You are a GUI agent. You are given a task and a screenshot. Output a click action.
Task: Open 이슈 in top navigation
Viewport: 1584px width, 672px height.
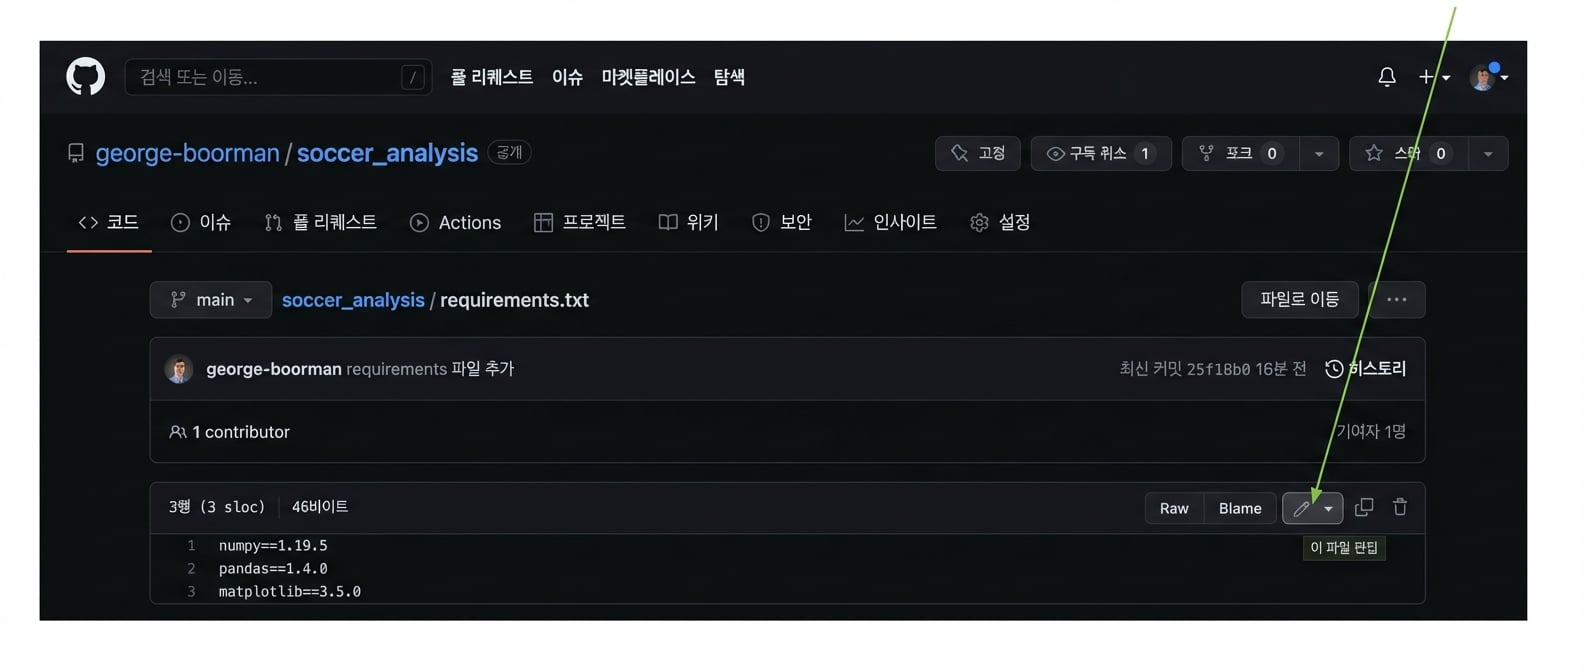567,77
